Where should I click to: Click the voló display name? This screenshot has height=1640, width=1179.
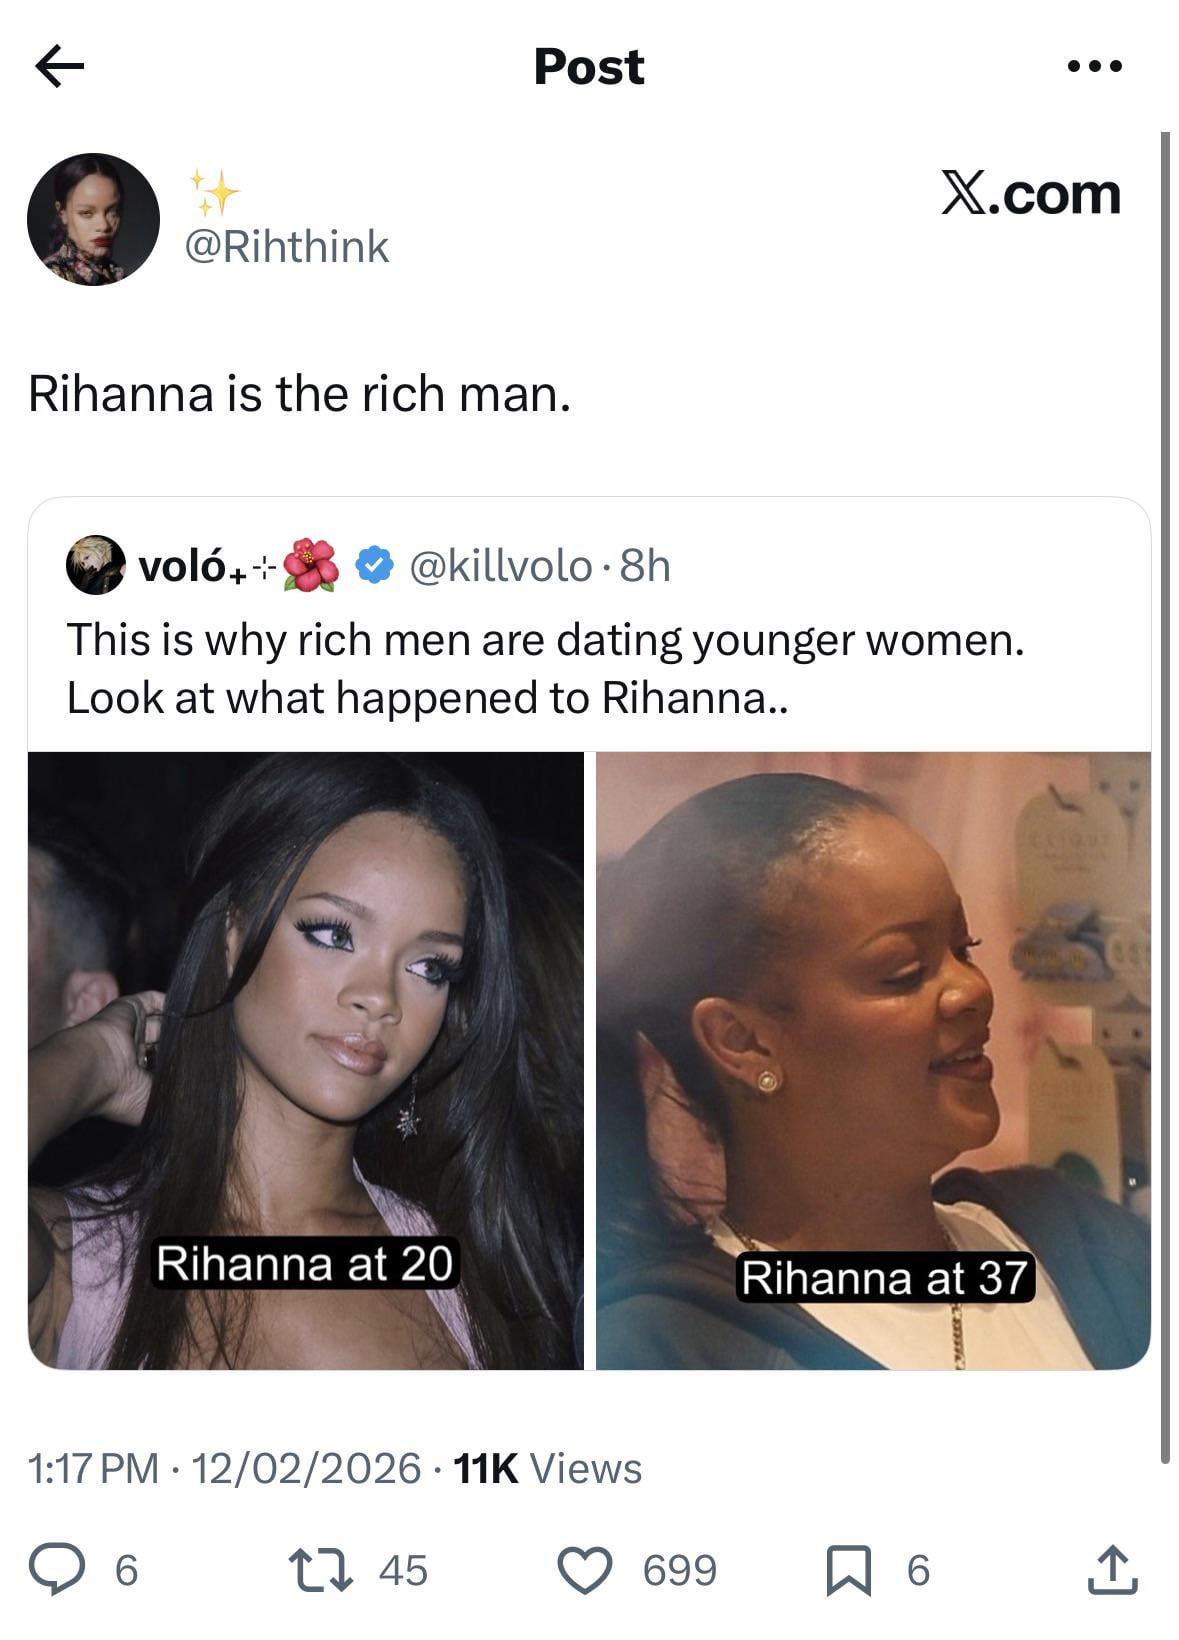(182, 566)
